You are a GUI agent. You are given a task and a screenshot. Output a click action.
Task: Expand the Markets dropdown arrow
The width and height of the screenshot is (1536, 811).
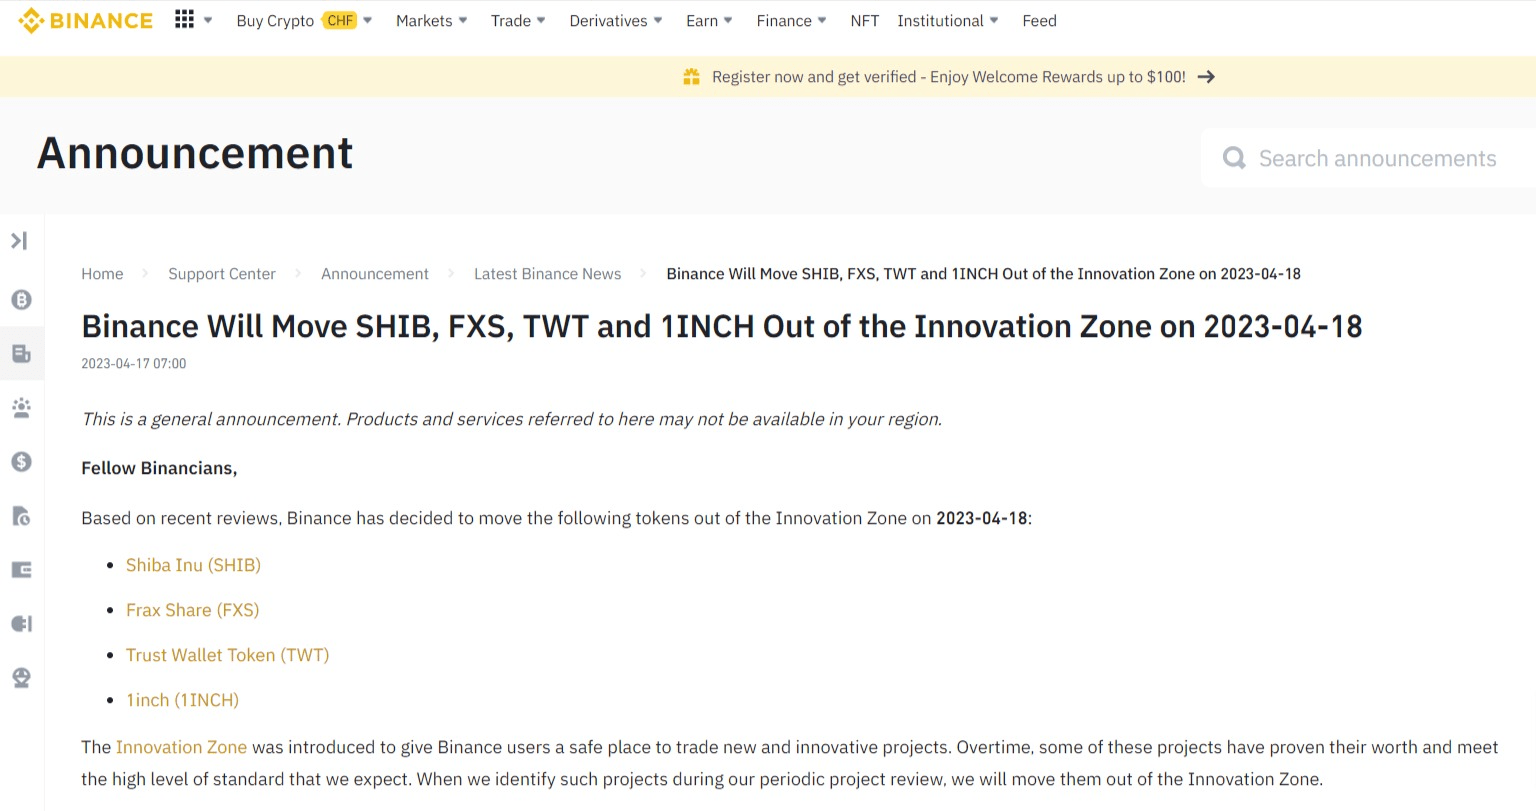click(x=463, y=20)
